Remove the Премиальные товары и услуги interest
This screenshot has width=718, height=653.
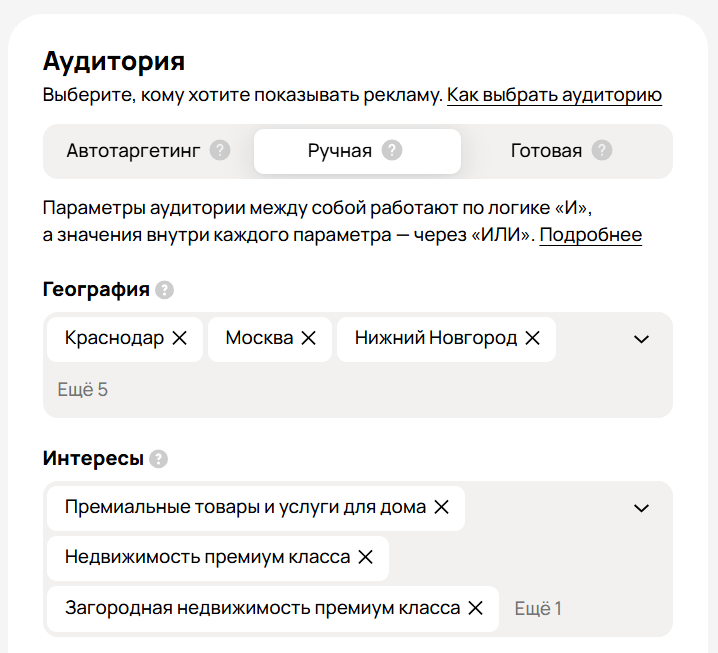pyautogui.click(x=441, y=507)
